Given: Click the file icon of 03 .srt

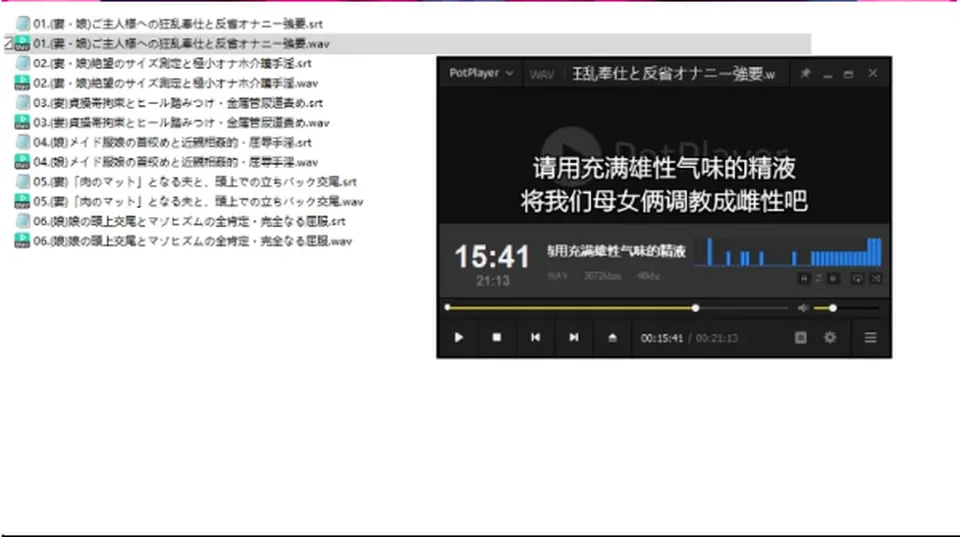Looking at the screenshot, I should click(23, 103).
